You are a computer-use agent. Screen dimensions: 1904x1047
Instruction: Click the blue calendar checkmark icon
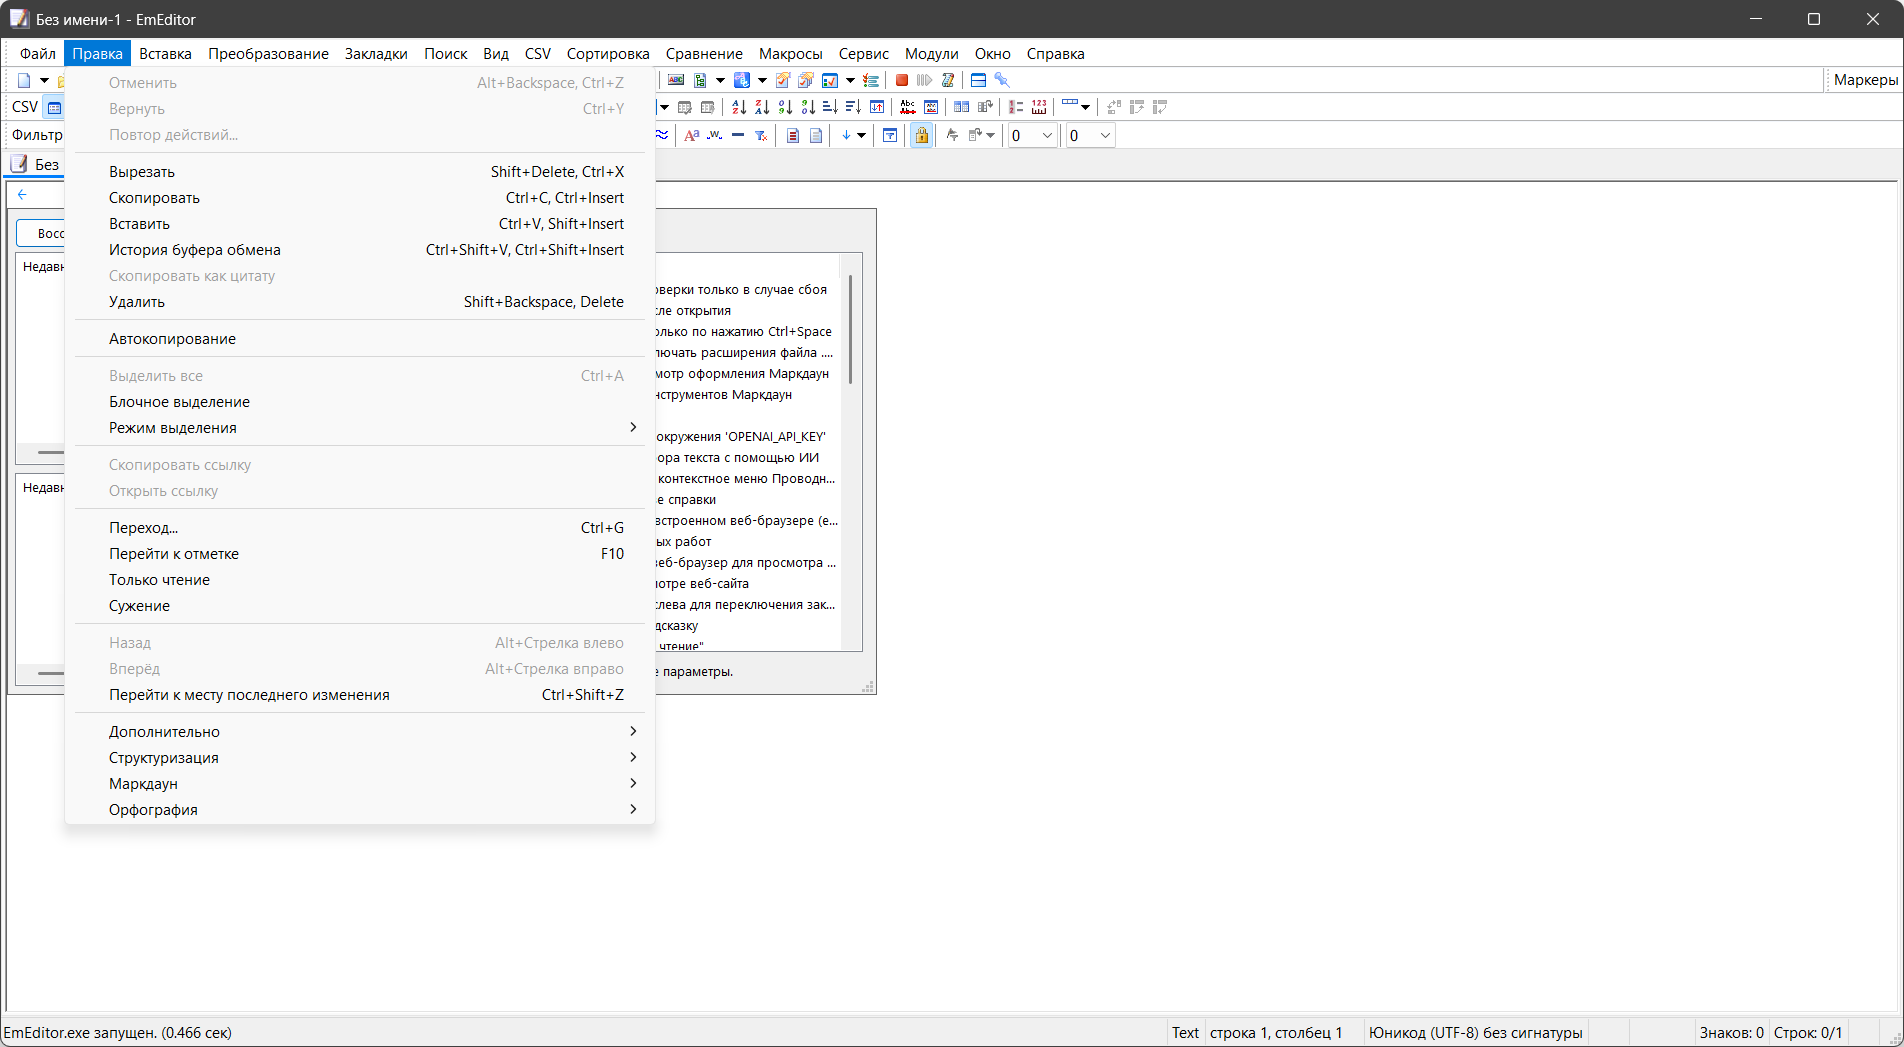pyautogui.click(x=830, y=80)
